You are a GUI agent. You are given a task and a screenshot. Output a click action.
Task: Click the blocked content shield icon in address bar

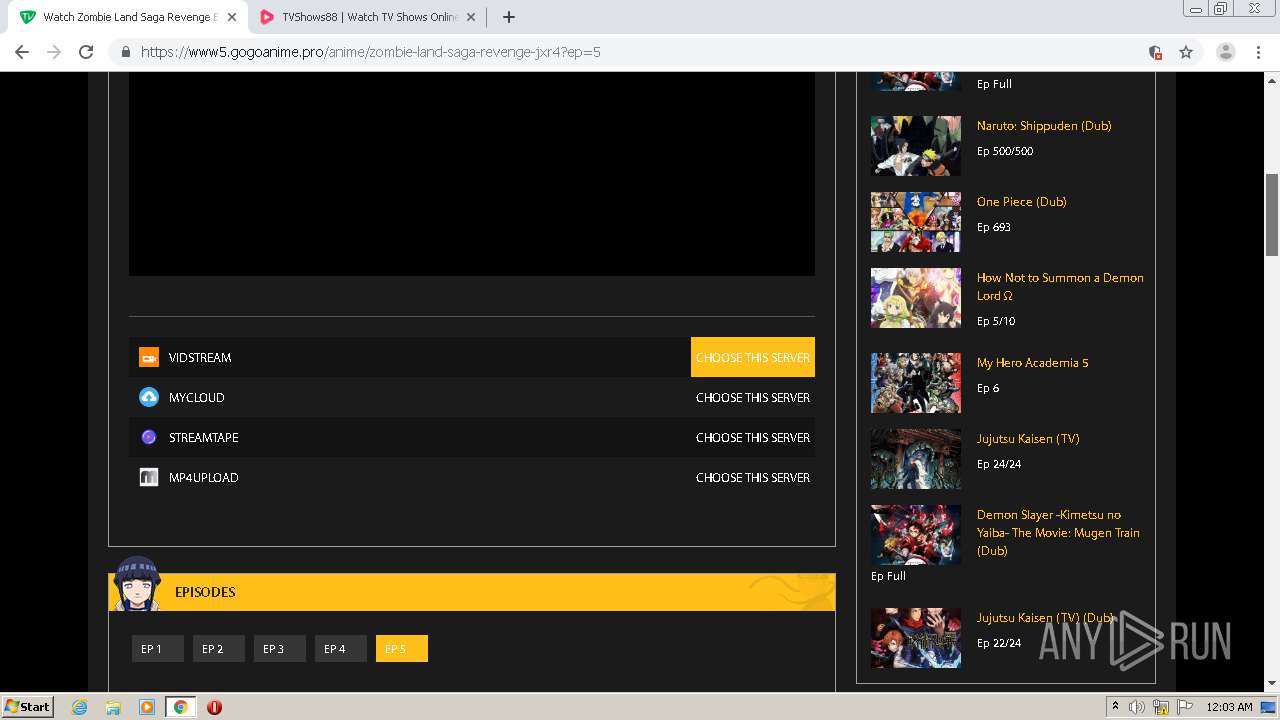pos(1155,52)
